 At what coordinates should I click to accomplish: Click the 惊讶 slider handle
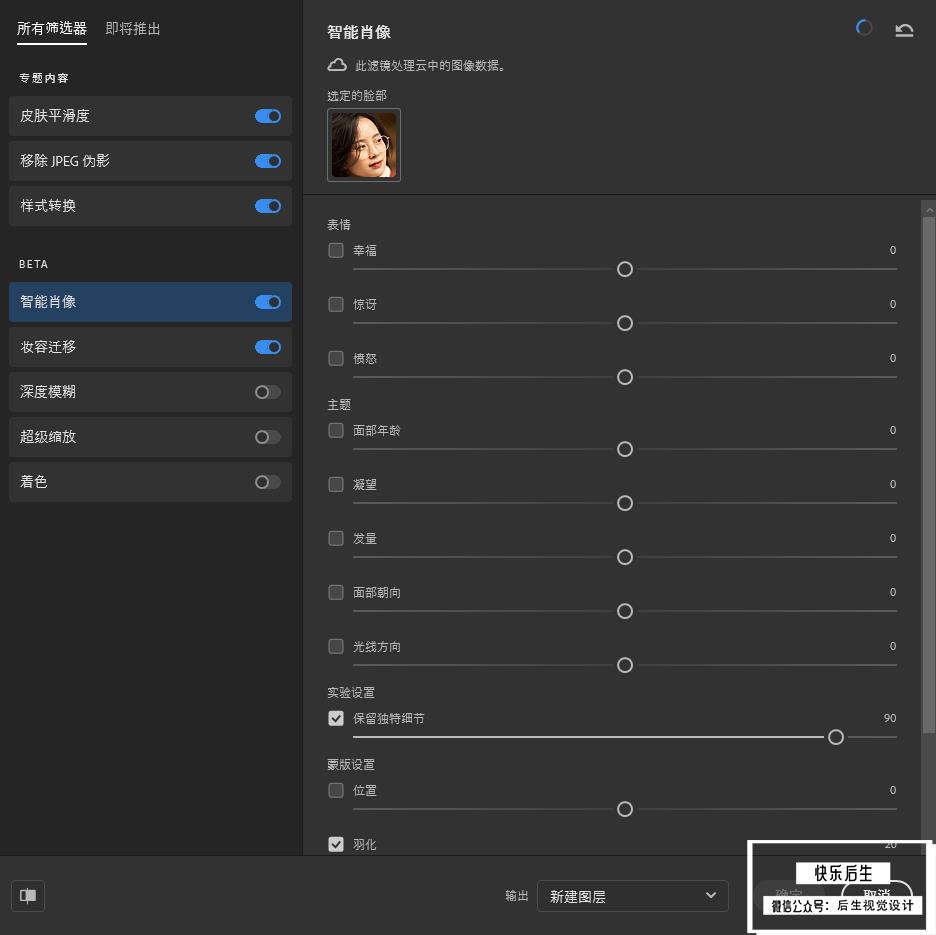coord(625,324)
